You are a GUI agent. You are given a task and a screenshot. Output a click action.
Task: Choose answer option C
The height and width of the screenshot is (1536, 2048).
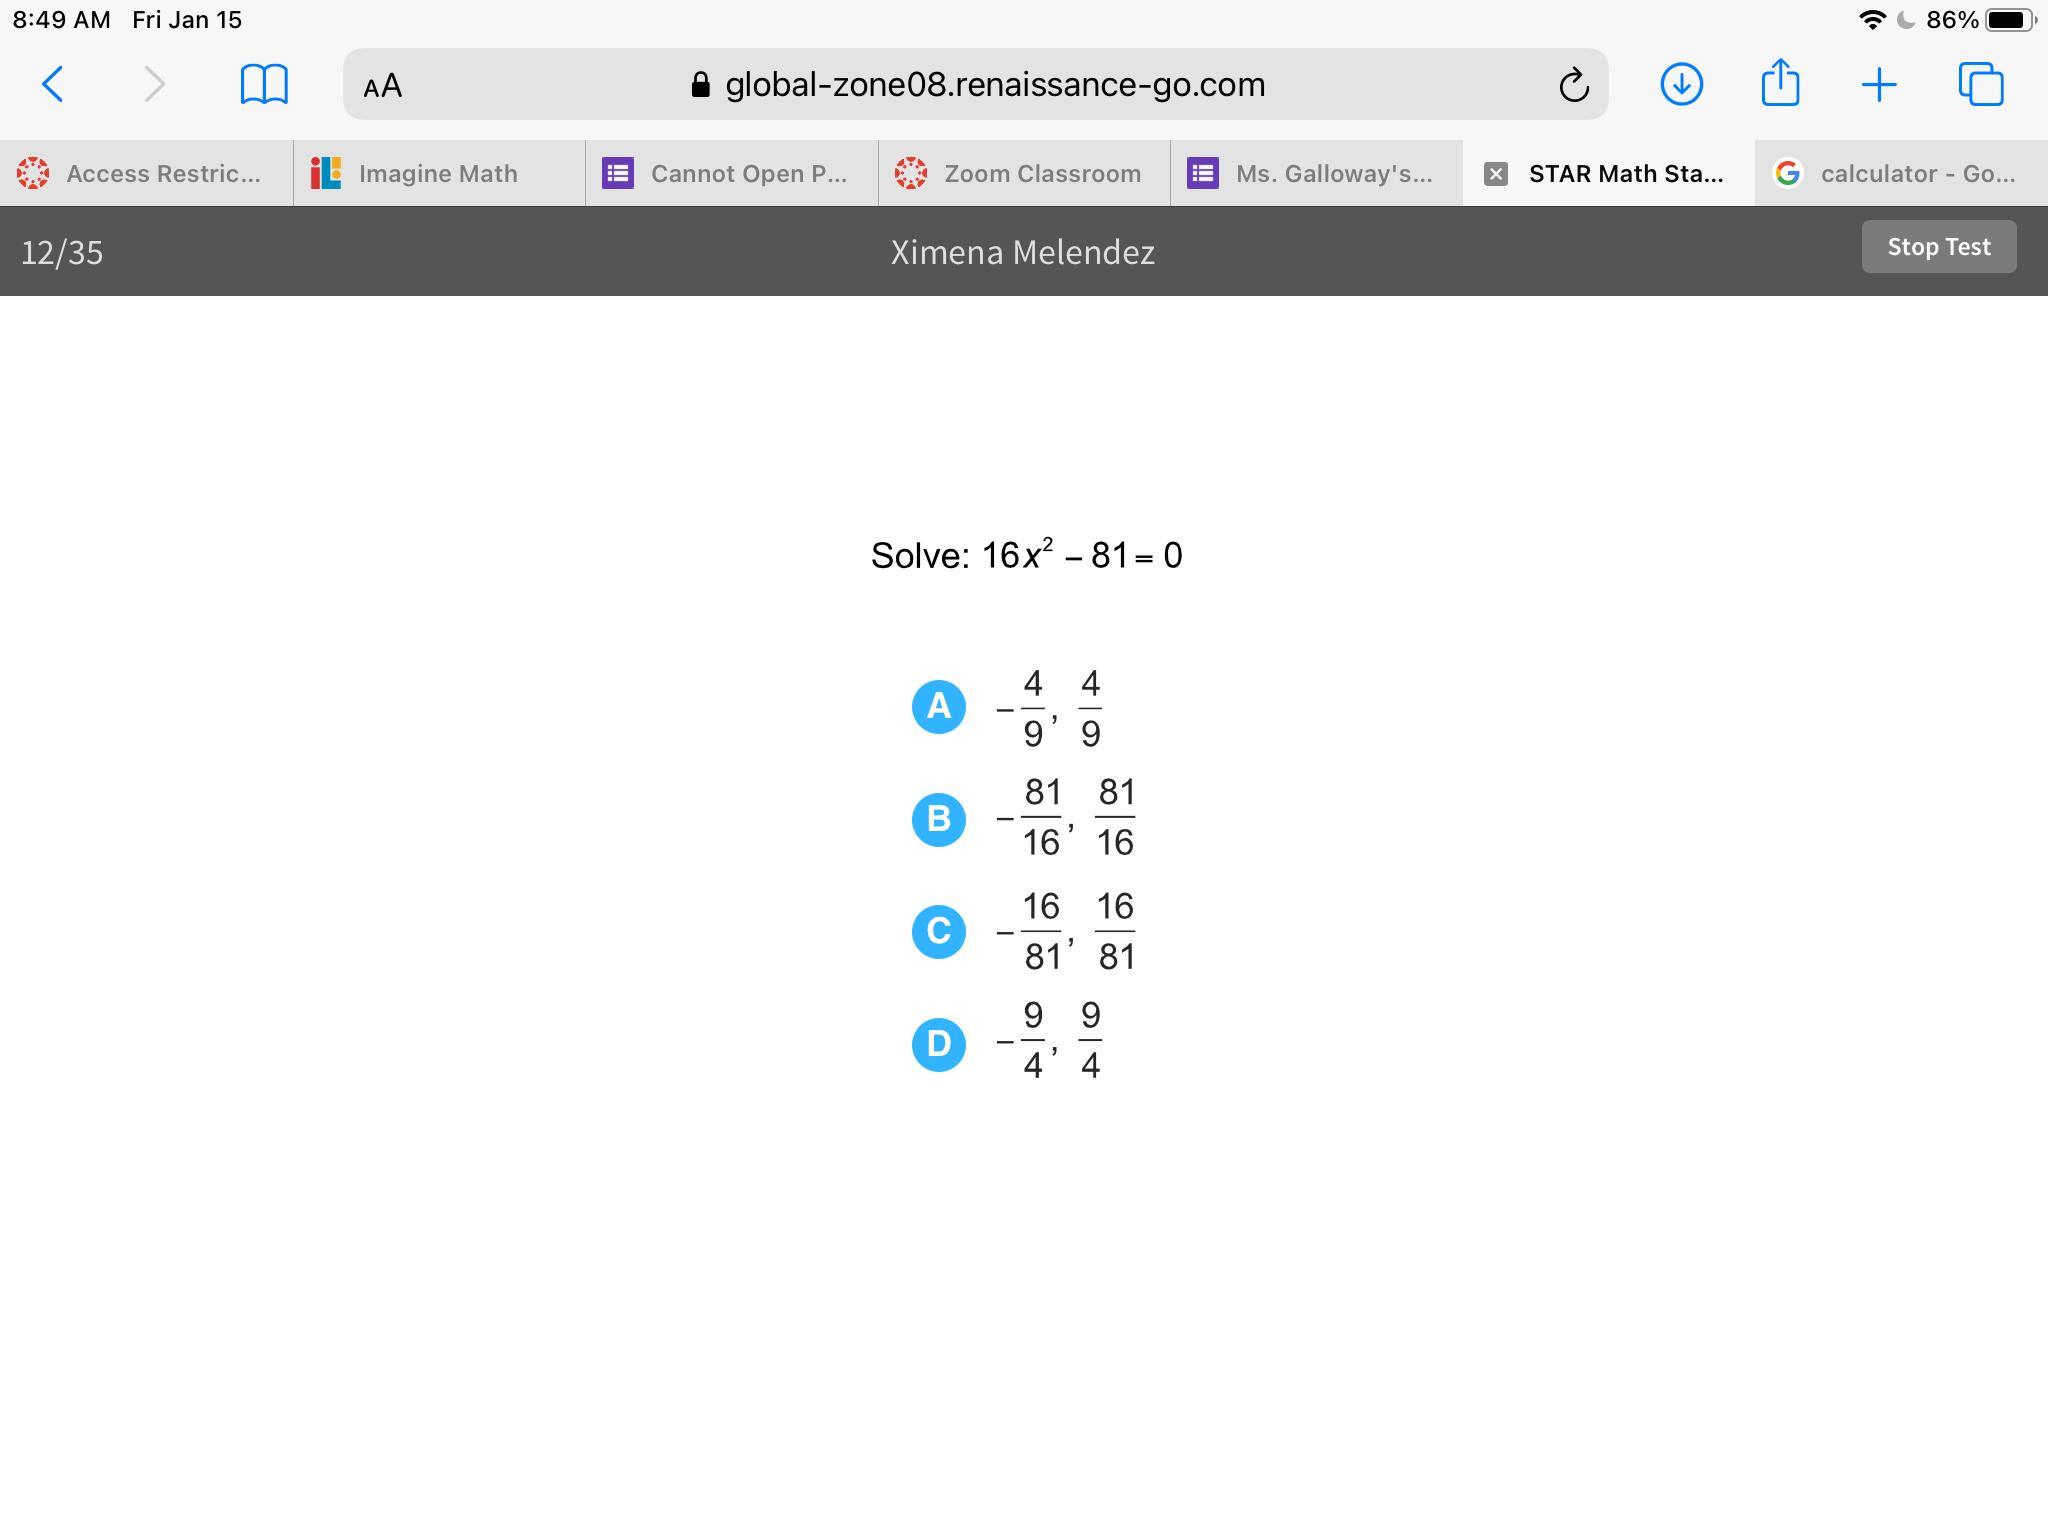point(938,932)
